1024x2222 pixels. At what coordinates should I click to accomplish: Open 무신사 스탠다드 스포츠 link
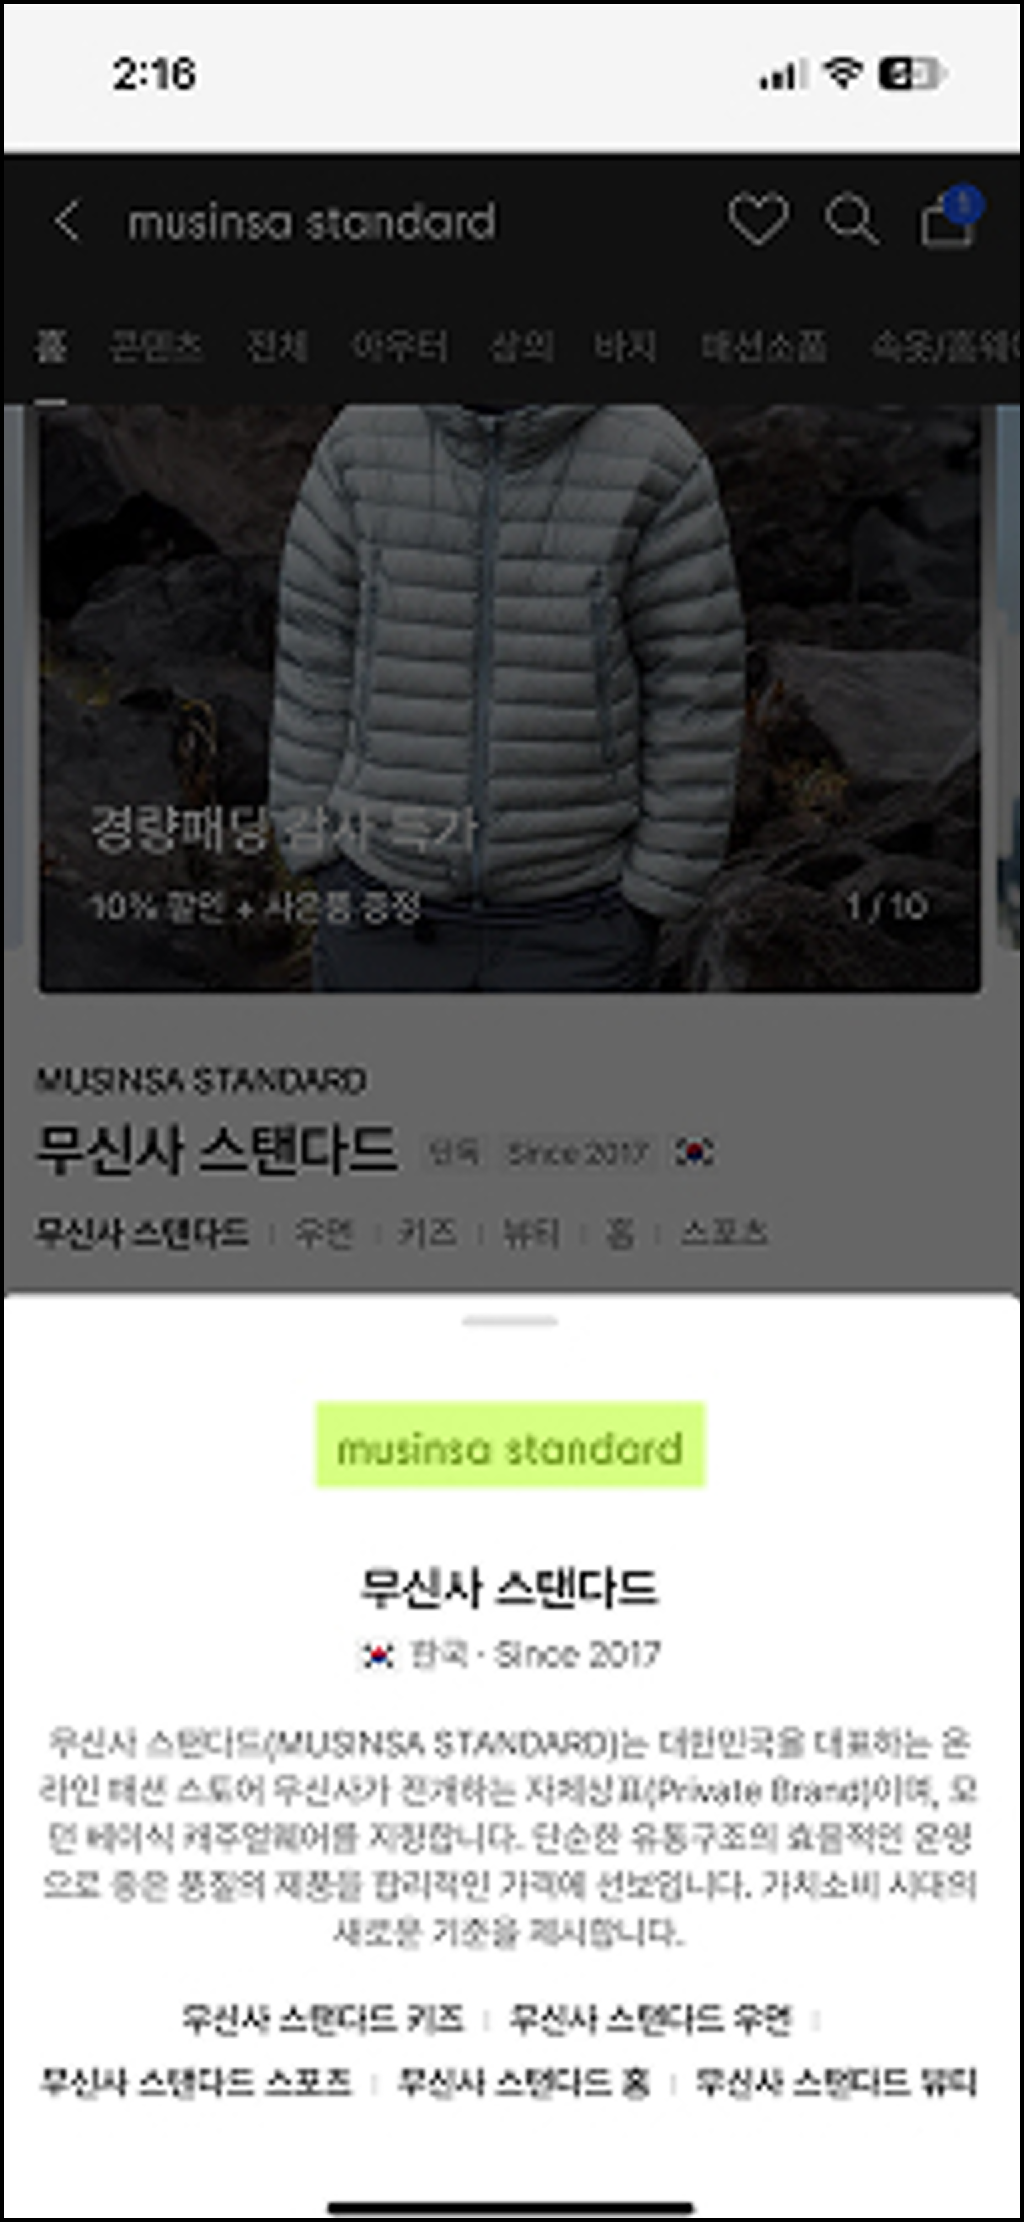196,2083
